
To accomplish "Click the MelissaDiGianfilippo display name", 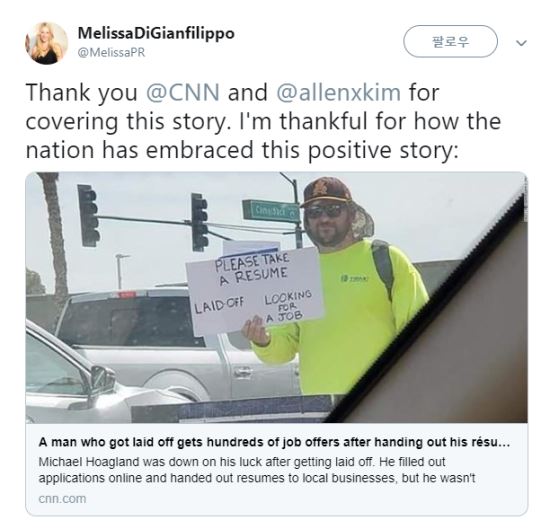I will (x=156, y=34).
